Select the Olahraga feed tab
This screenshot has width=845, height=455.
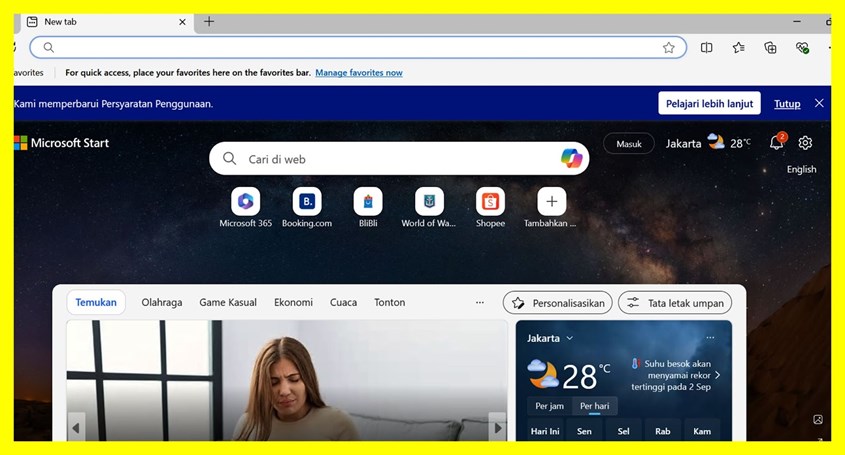(x=162, y=302)
